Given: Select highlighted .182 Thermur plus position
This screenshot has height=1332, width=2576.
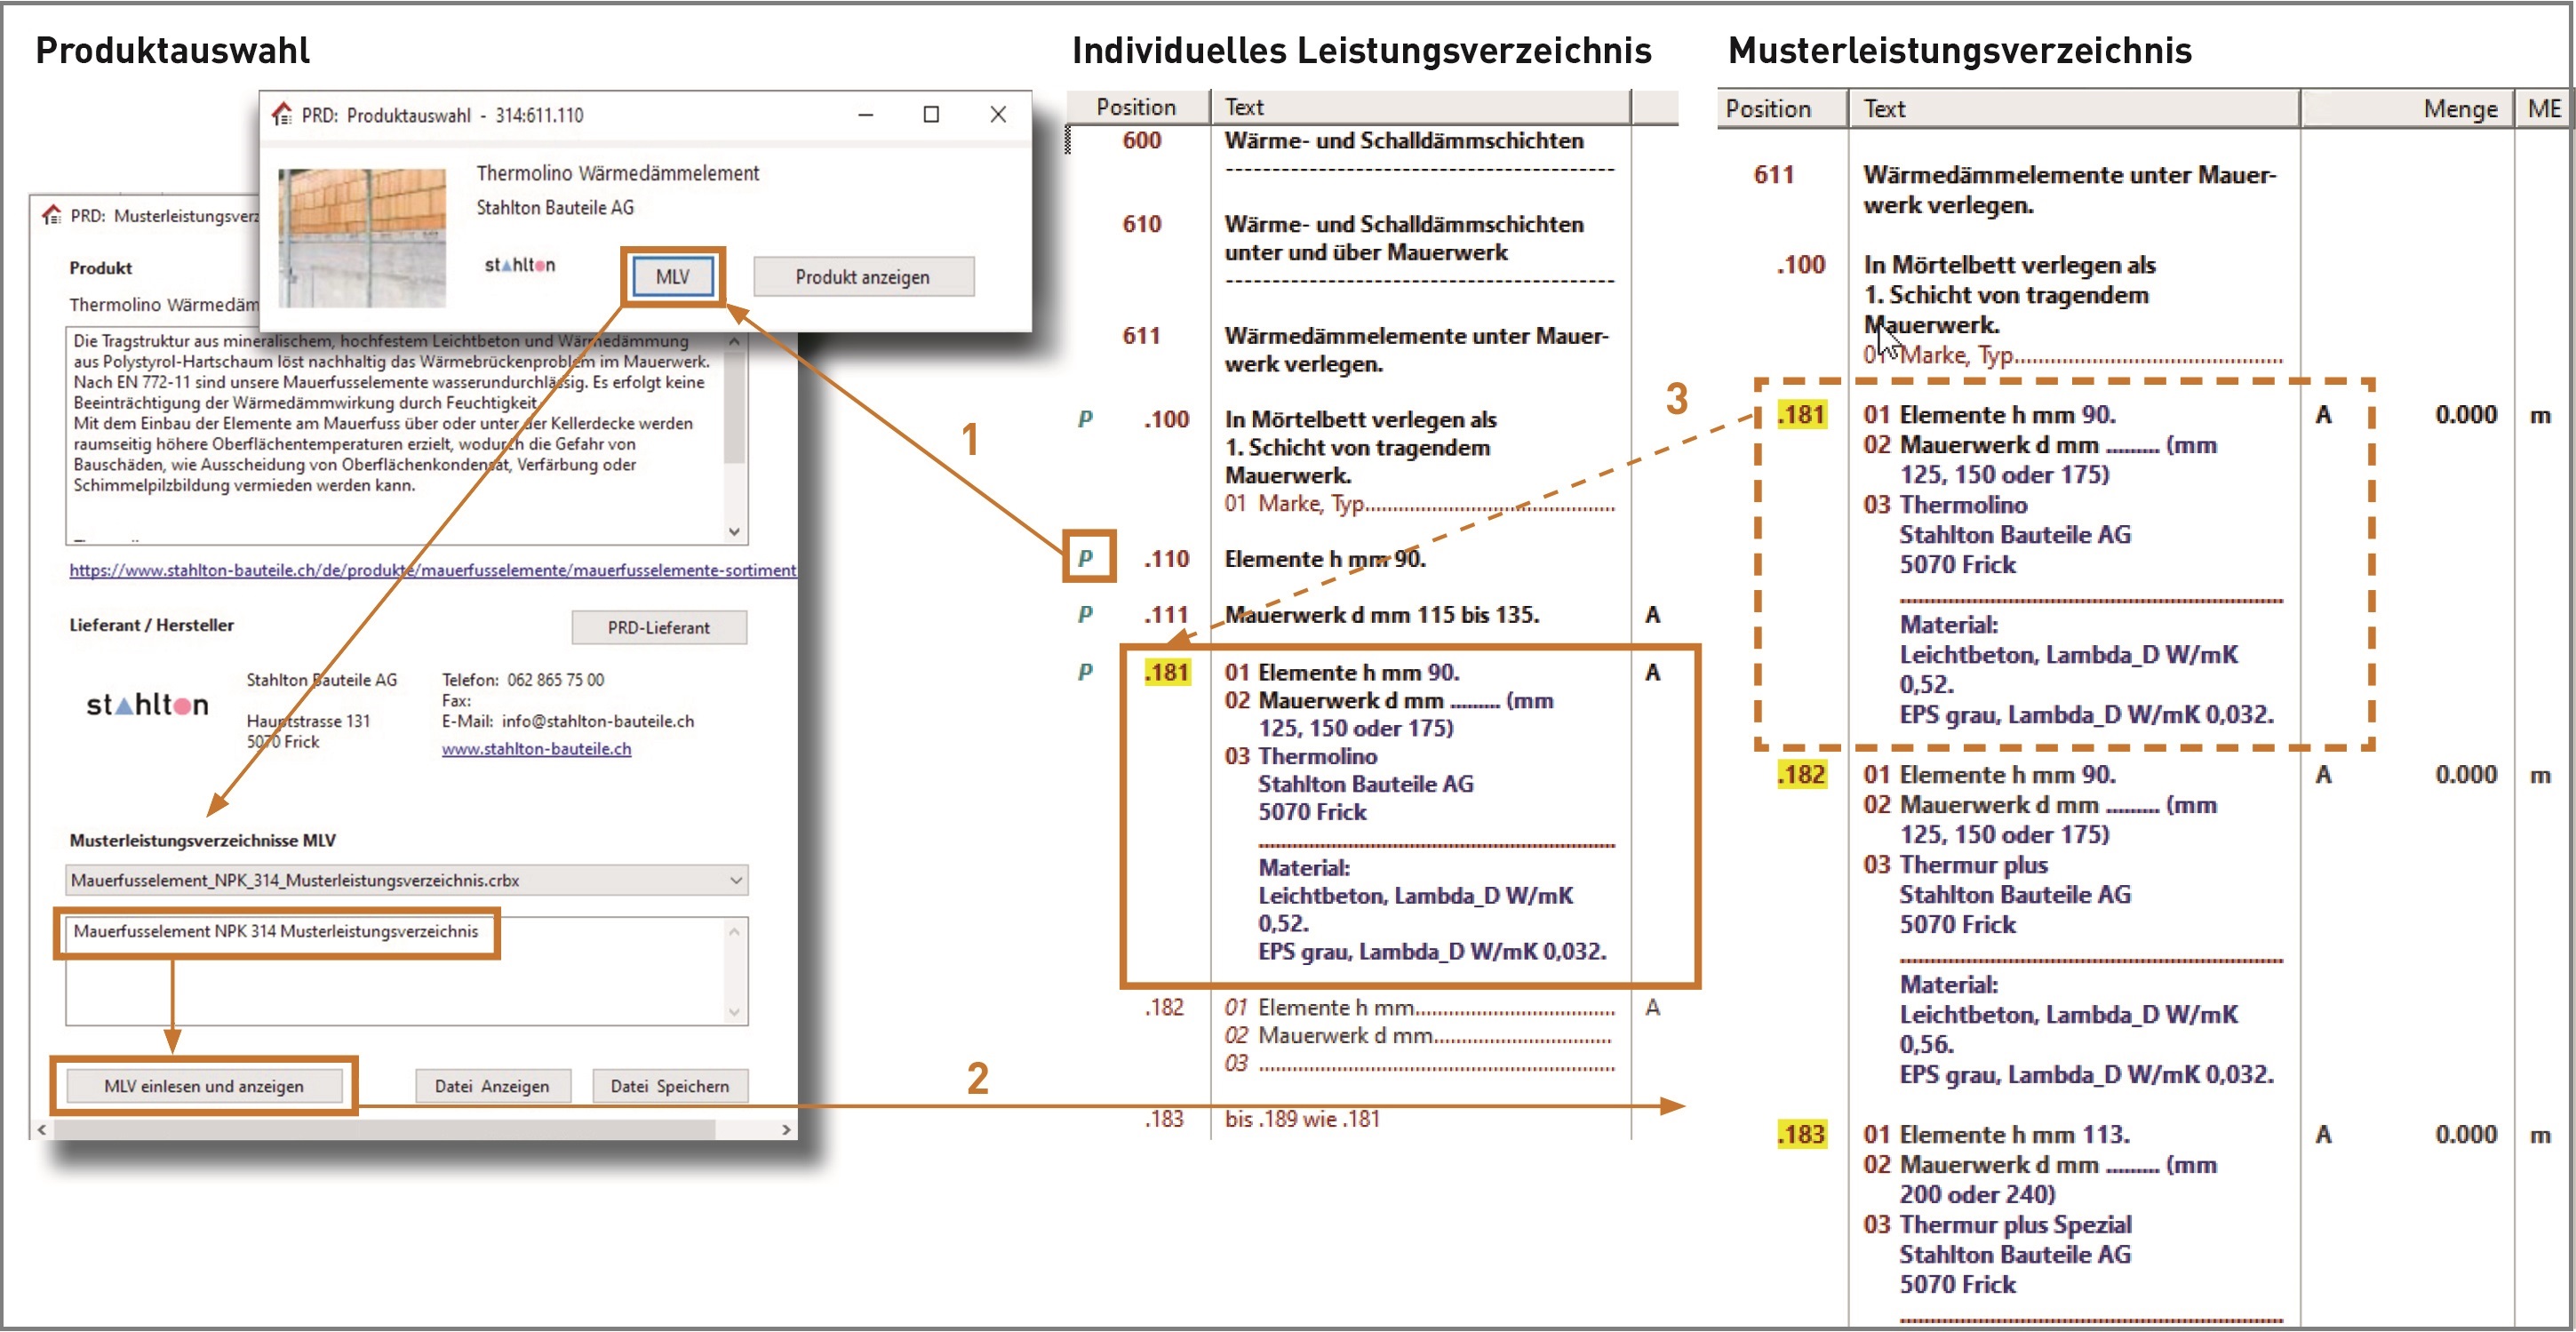Looking at the screenshot, I should tap(1802, 774).
